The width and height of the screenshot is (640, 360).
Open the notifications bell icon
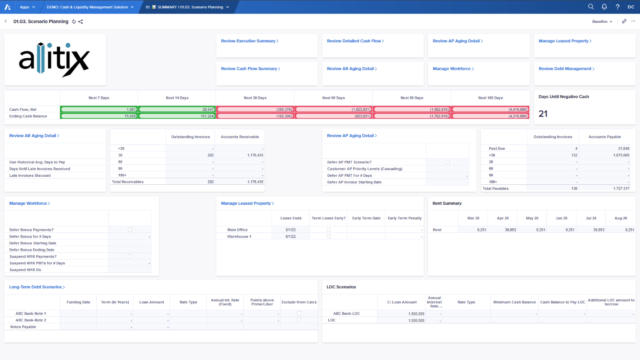[x=604, y=7]
